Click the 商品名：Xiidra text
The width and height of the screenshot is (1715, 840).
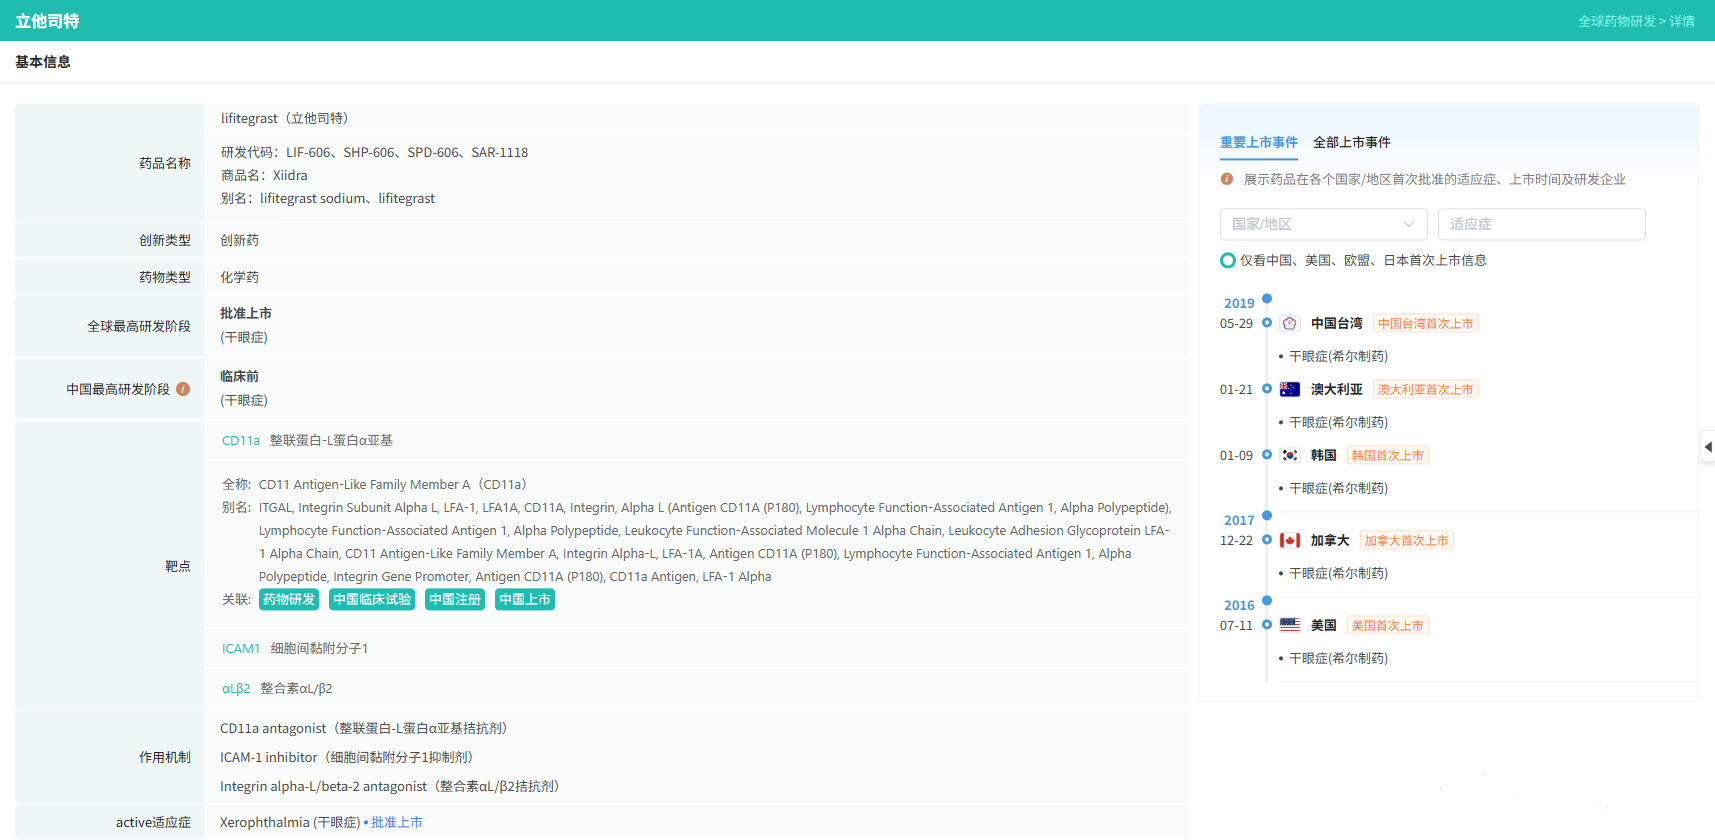tap(264, 175)
